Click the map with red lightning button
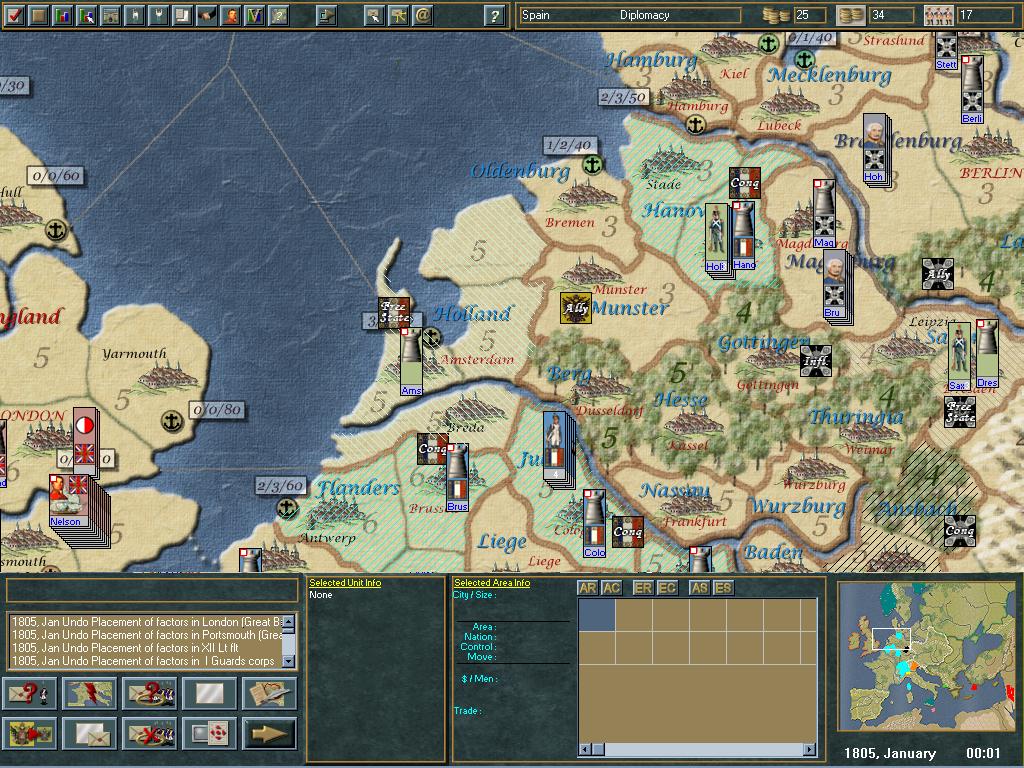1024x768 pixels. [89, 694]
